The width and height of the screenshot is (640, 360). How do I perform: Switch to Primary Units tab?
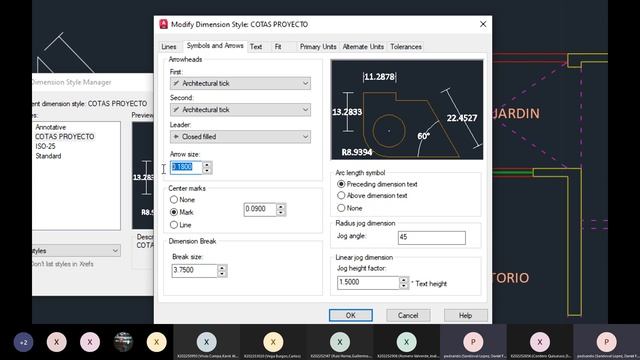tap(318, 47)
